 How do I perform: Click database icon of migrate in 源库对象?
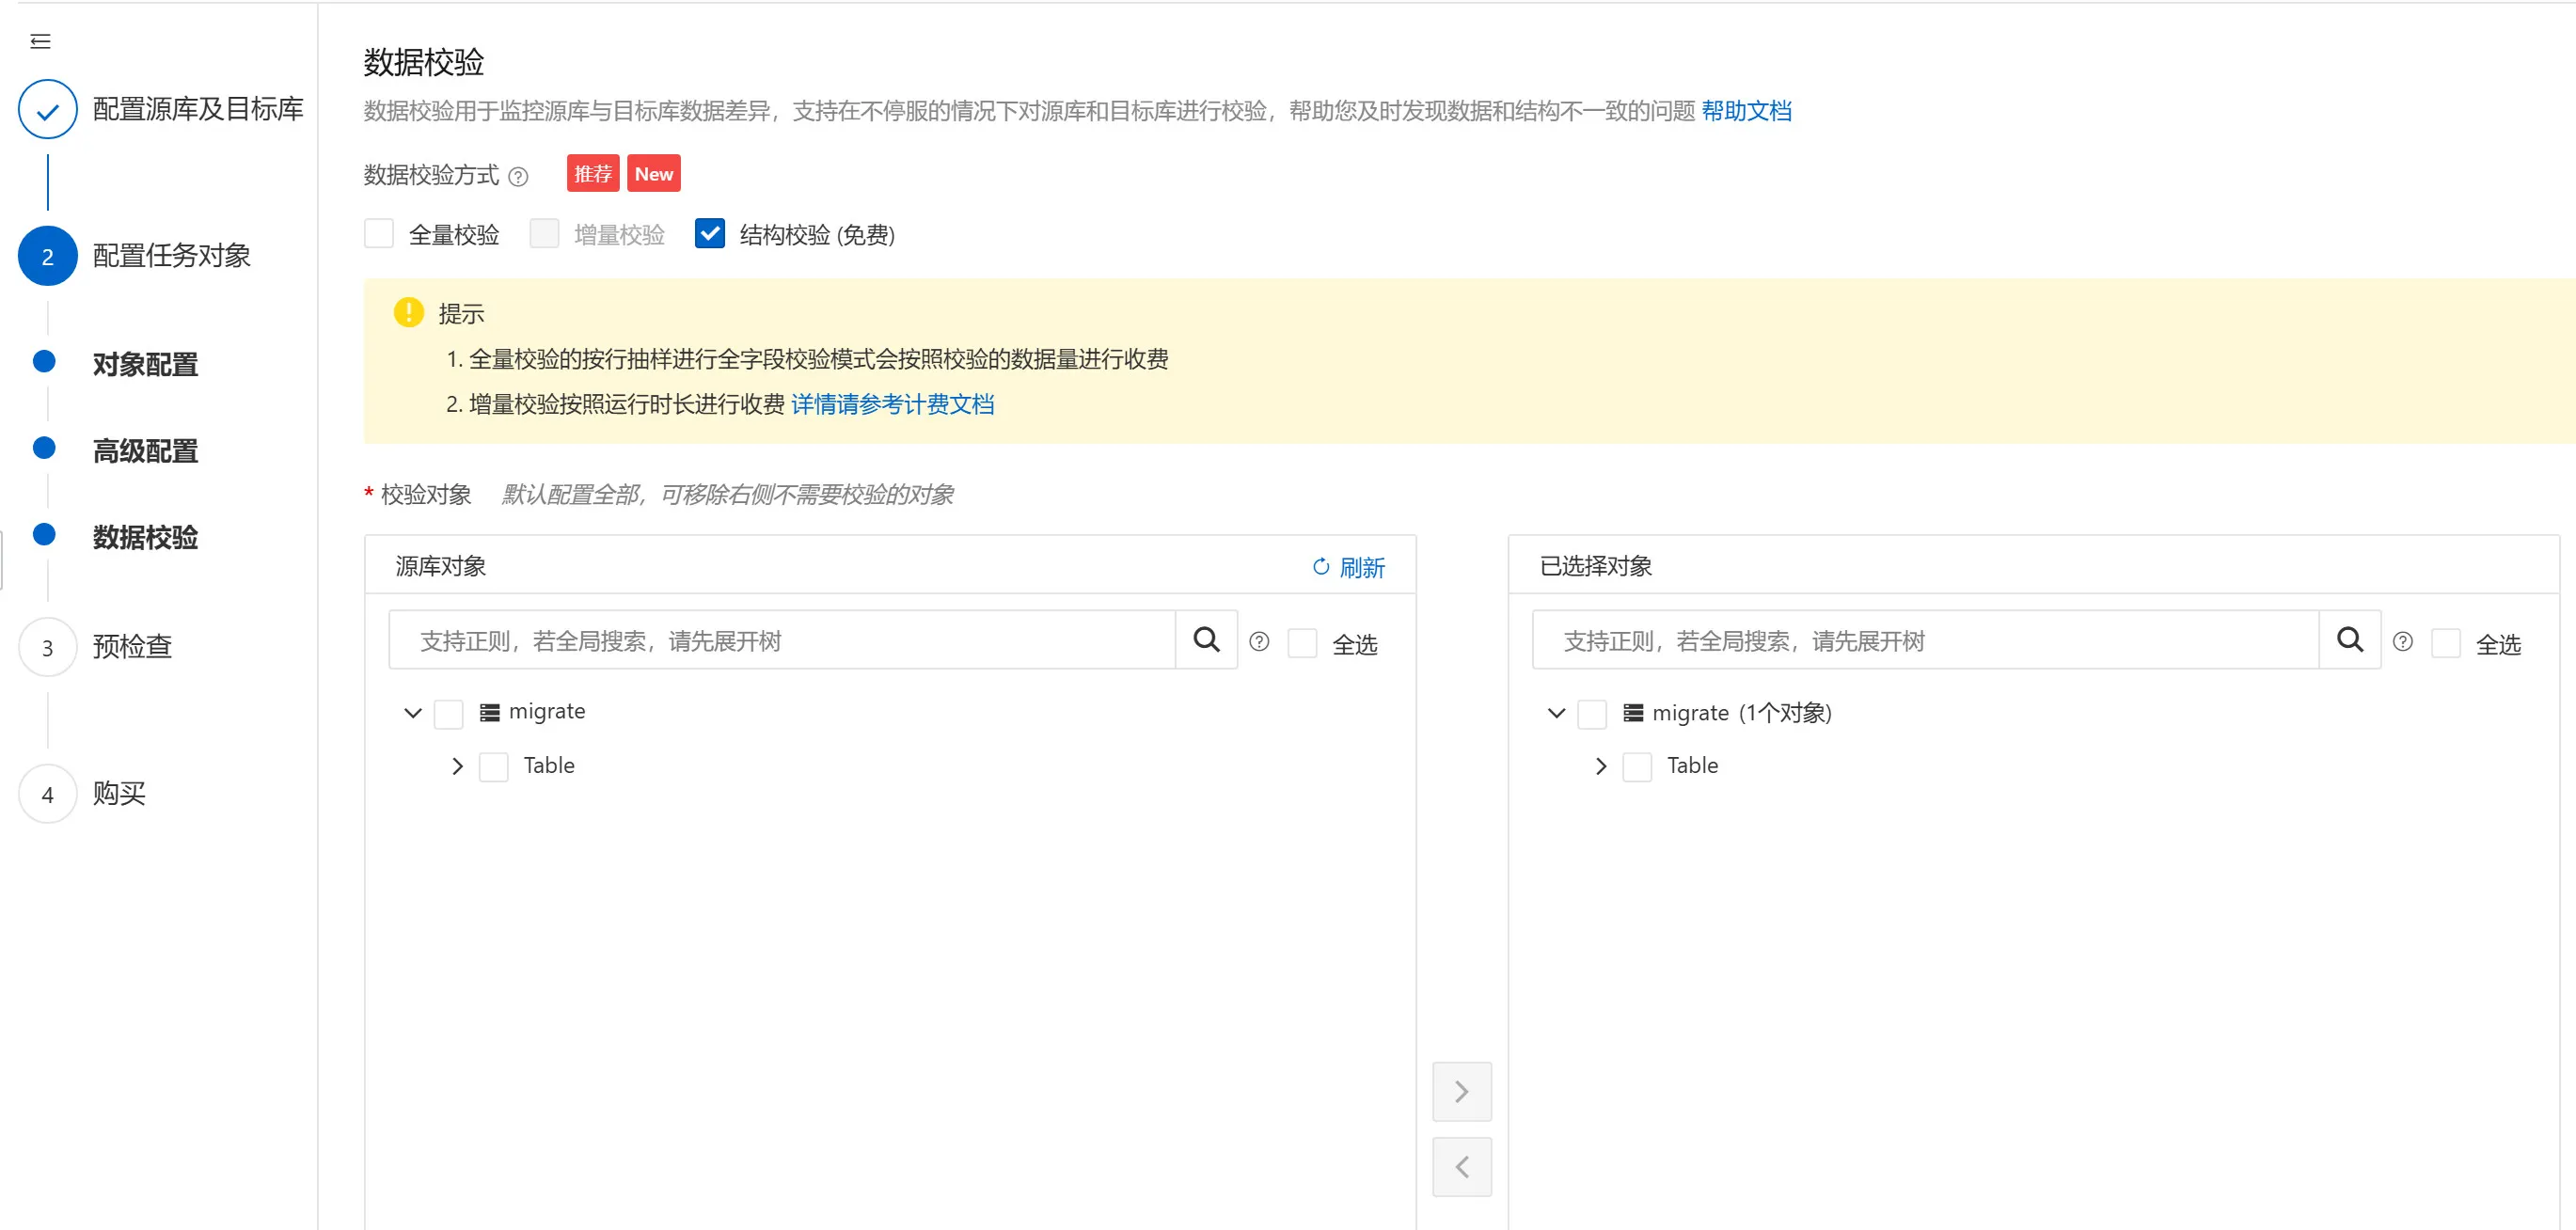click(x=489, y=713)
